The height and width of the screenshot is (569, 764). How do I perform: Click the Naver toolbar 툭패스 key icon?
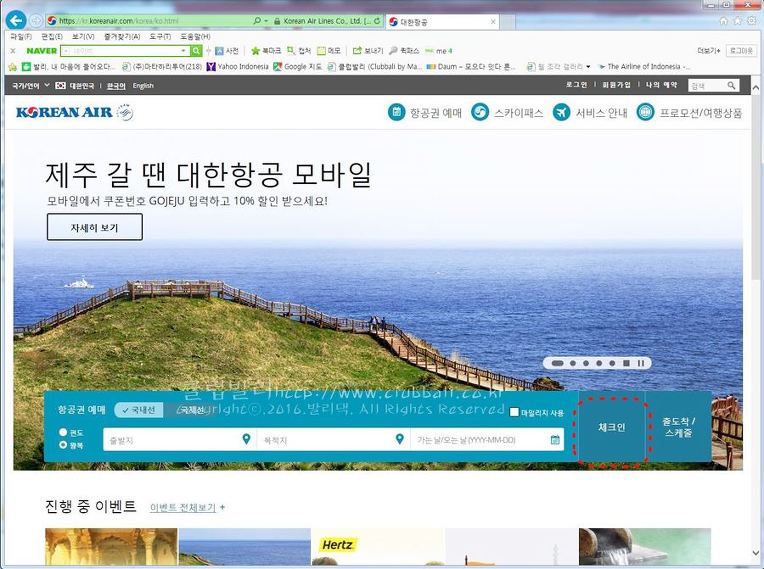(x=404, y=51)
